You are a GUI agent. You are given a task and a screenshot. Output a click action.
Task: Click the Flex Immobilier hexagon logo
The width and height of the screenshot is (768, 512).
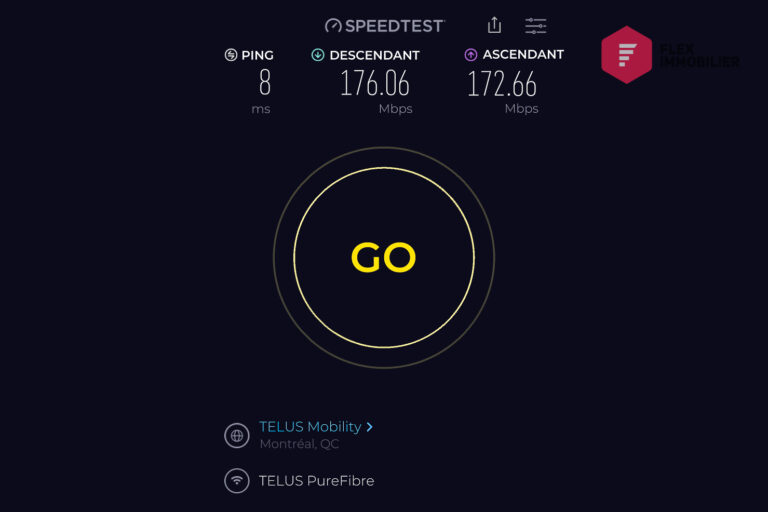pyautogui.click(x=626, y=54)
